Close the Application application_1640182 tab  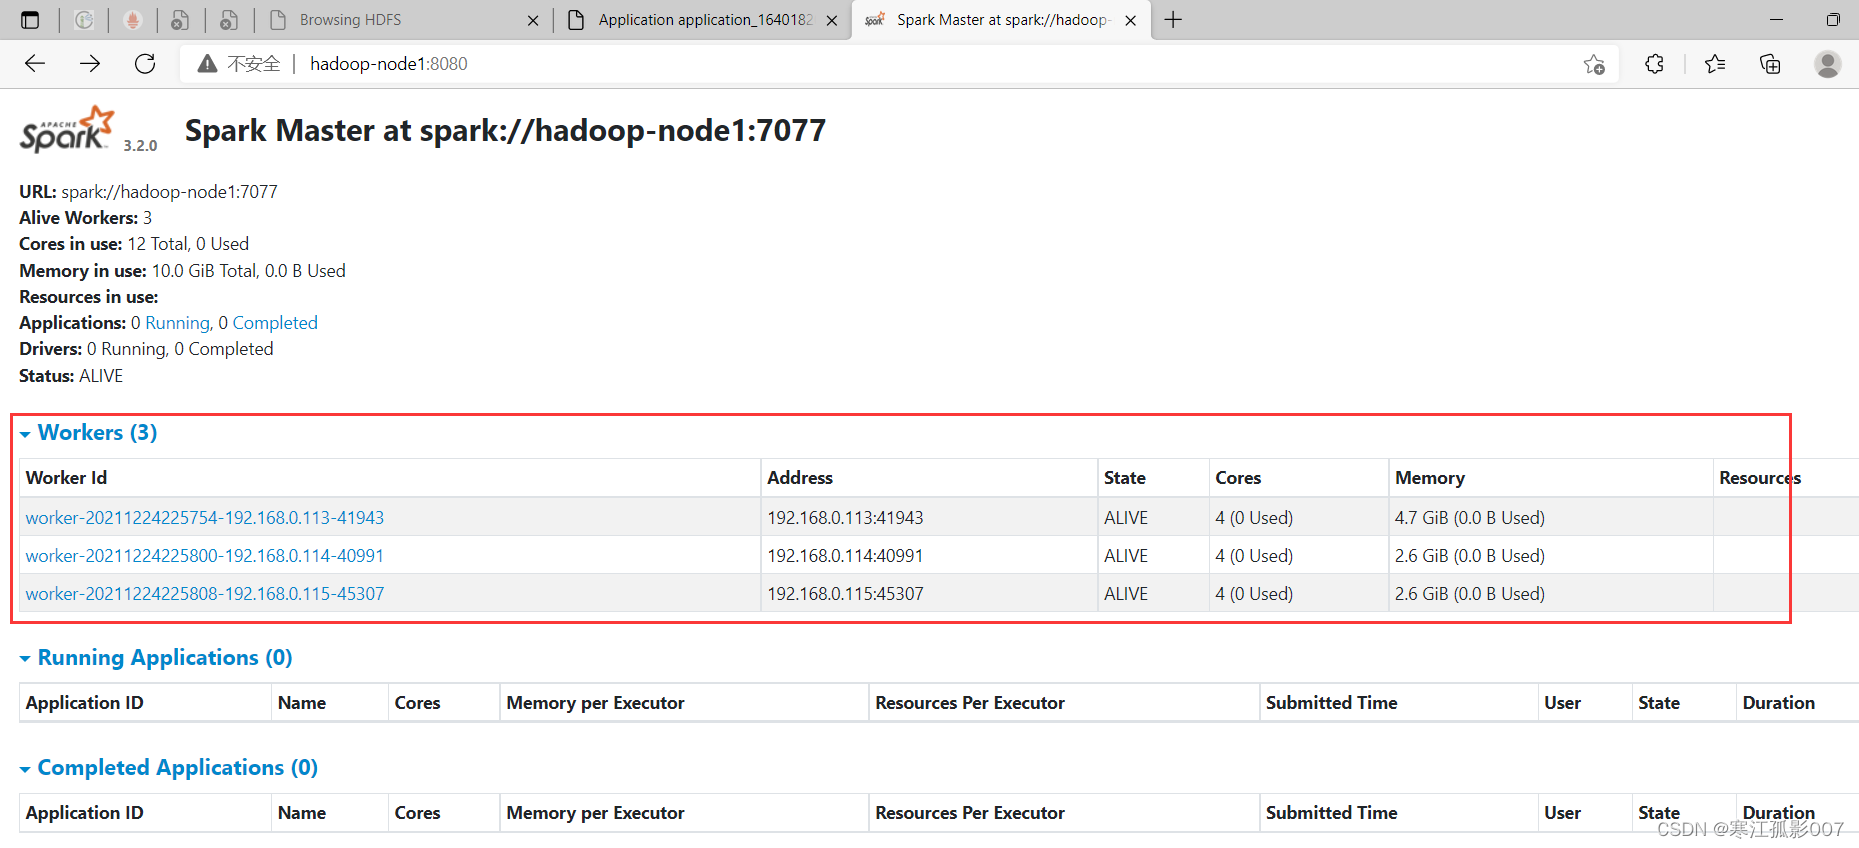pyautogui.click(x=832, y=20)
